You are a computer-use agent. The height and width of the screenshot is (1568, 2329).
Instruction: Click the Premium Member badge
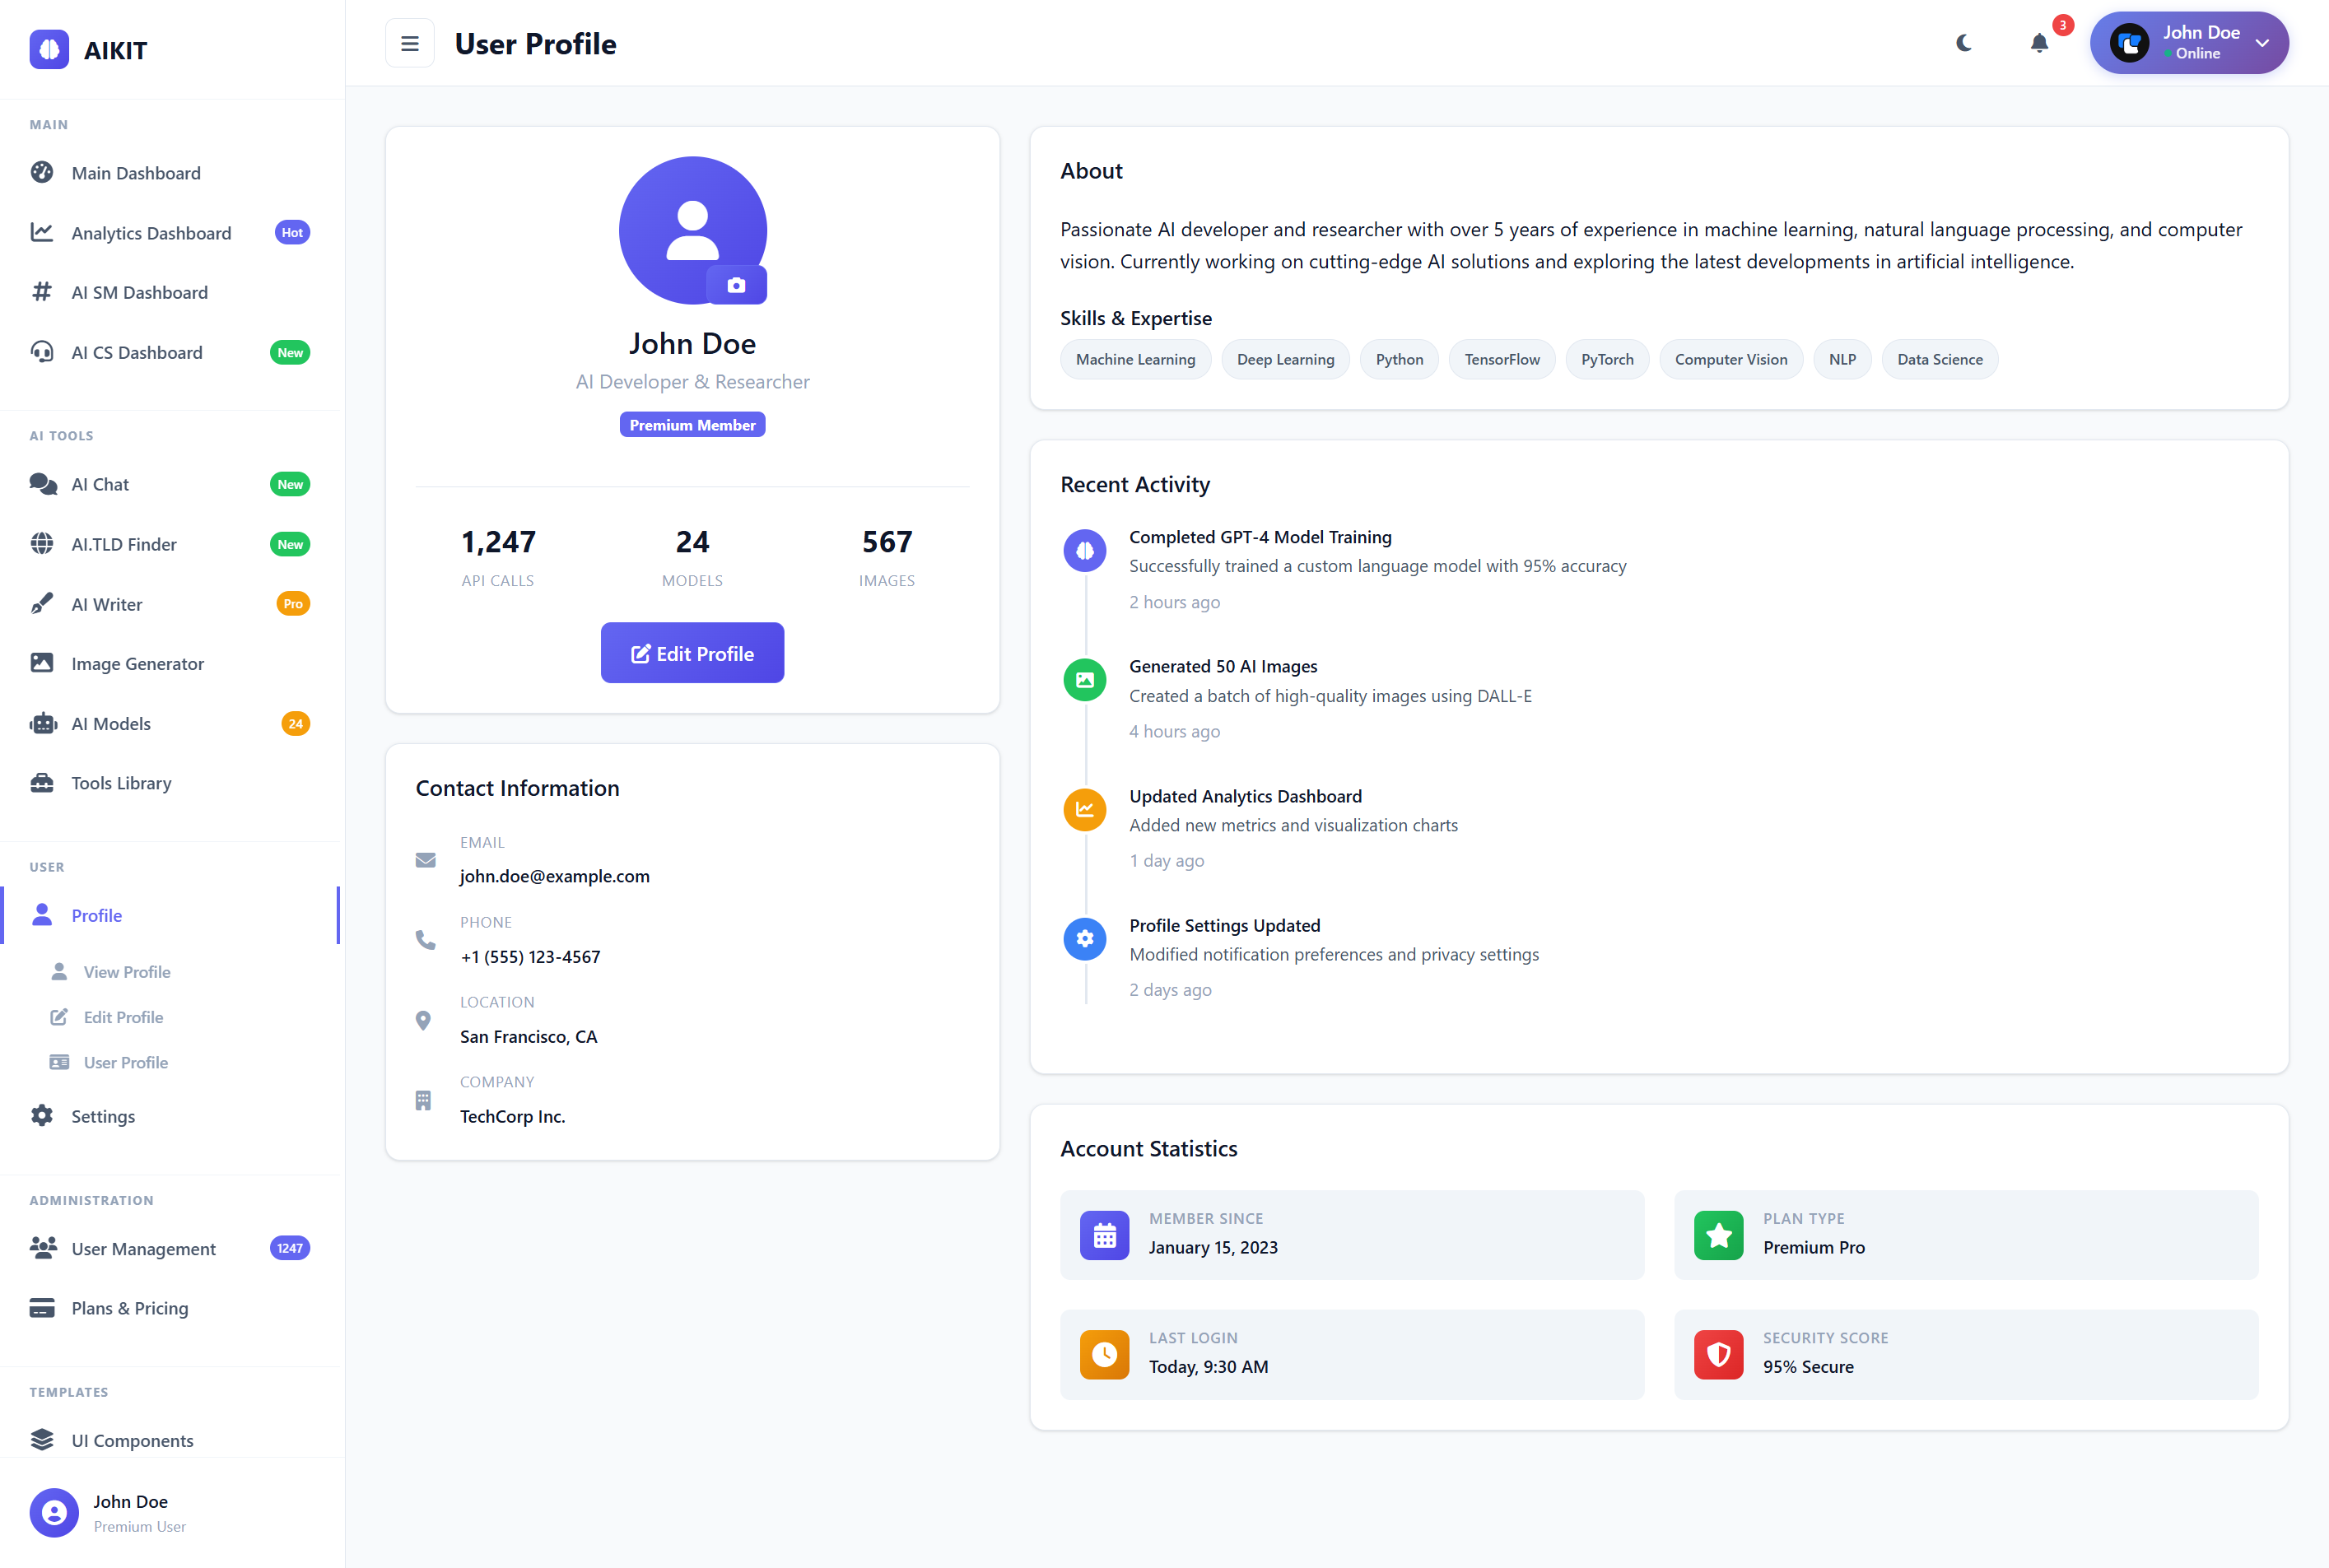[692, 425]
